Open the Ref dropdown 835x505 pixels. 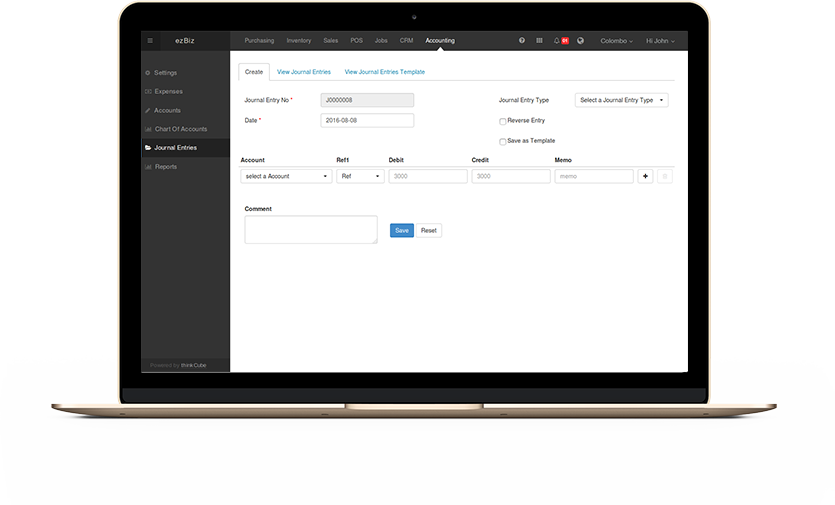(360, 176)
